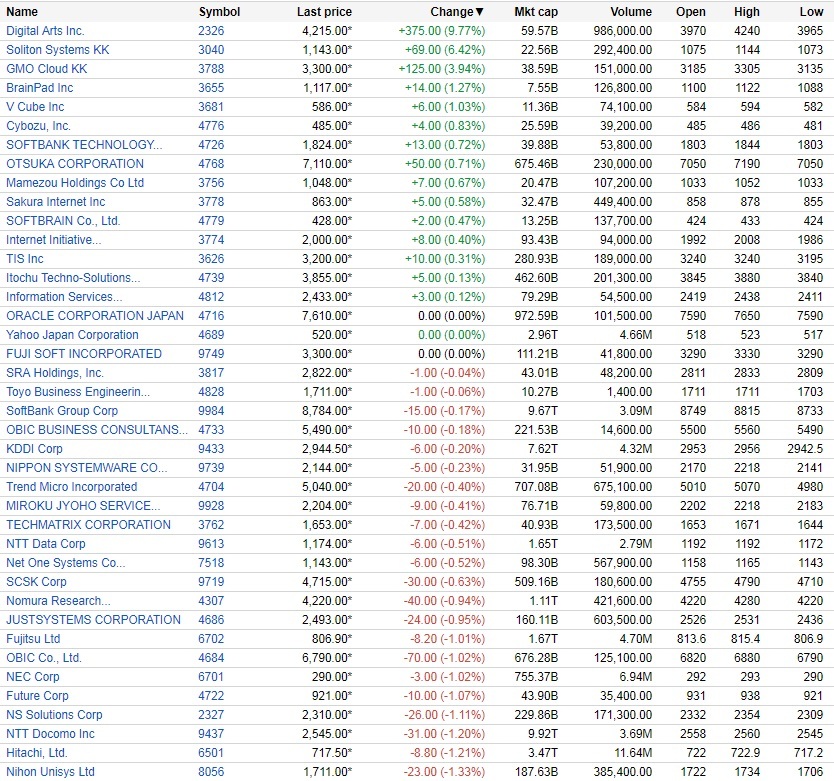
Task: Open OTSUKA CORPORATION link
Action: pos(75,164)
